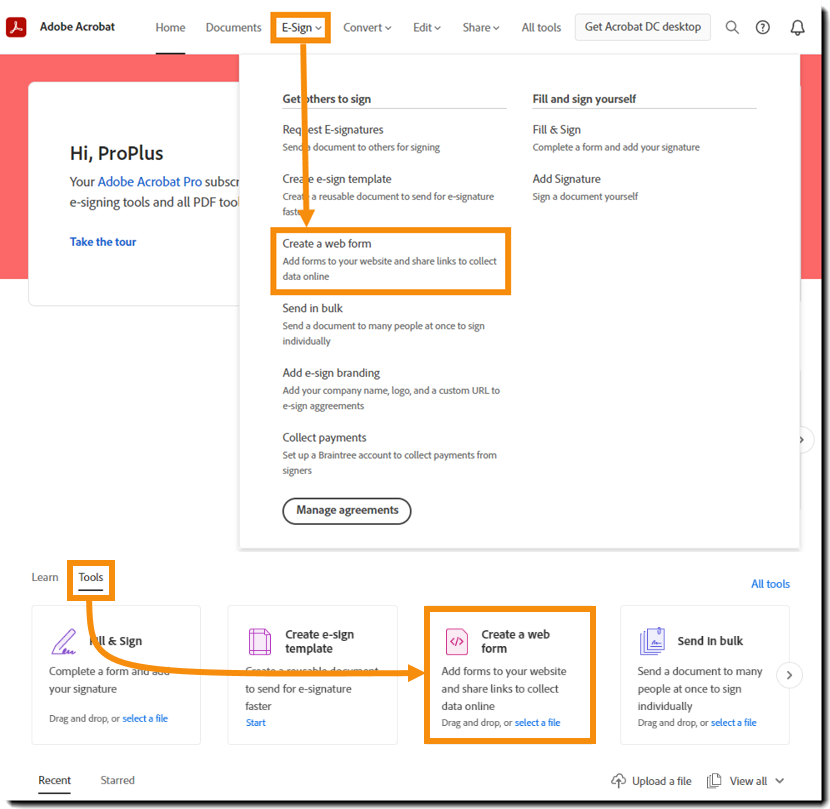Expand the Share dropdown
Screen dimensions: 830x809
coord(480,27)
